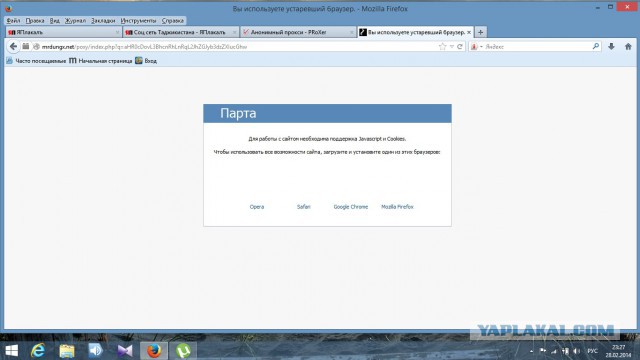Reload the page with refresh icon
The height and width of the screenshot is (360, 640).
(460, 47)
